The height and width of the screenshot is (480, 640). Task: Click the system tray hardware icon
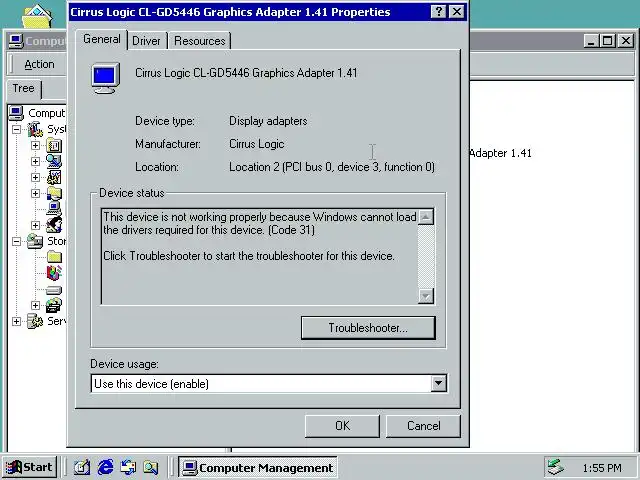pyautogui.click(x=555, y=467)
